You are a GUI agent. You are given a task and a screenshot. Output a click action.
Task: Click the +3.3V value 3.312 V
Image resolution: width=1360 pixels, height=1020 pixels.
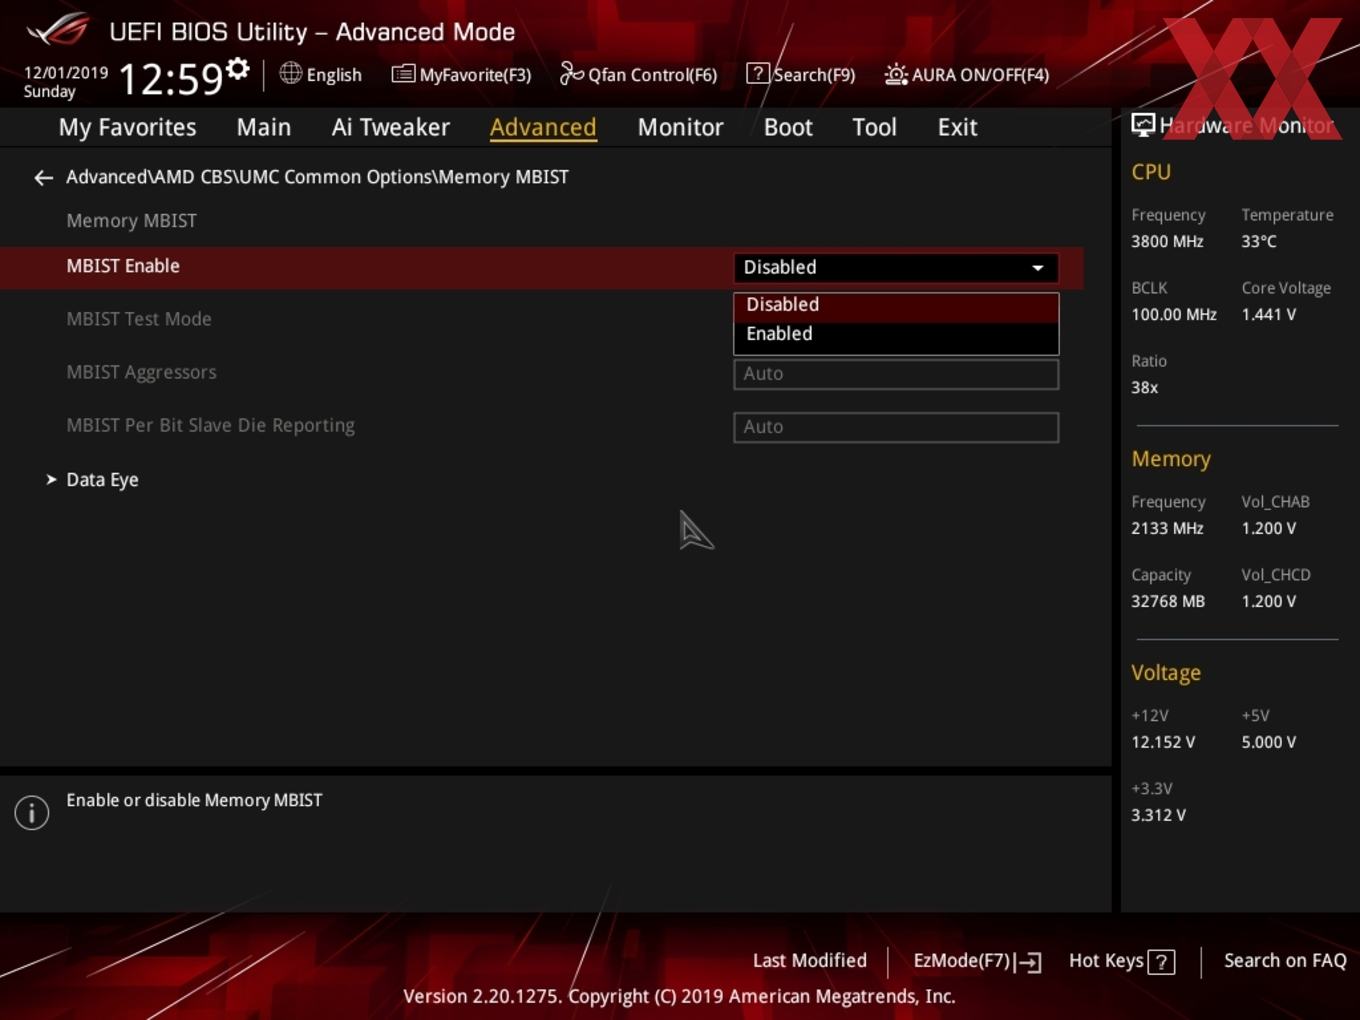1158,816
